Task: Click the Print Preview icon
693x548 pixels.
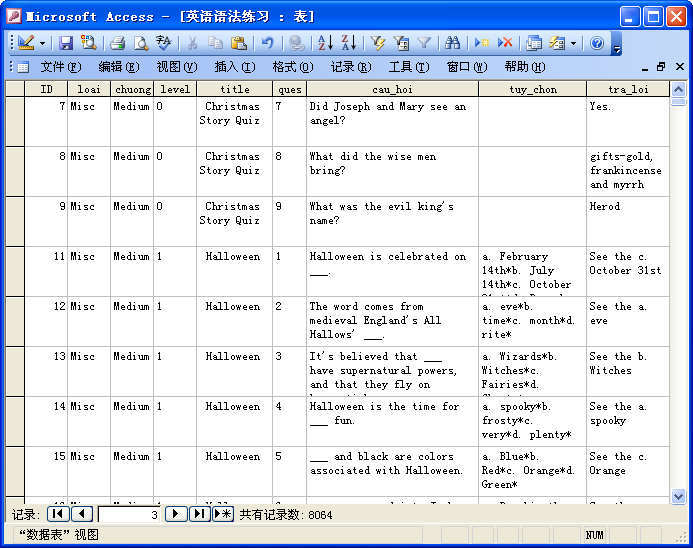Action: [x=141, y=43]
